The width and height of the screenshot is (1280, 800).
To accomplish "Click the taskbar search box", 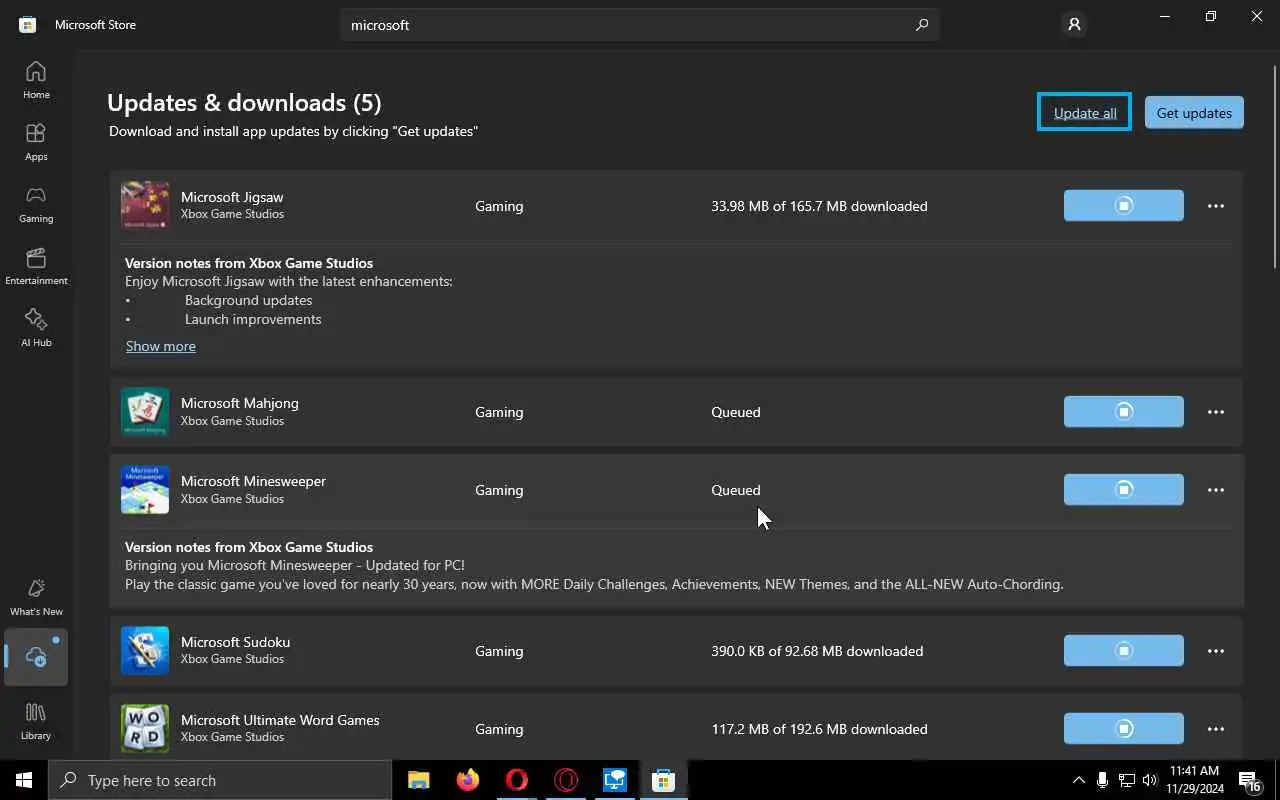I will 220,780.
